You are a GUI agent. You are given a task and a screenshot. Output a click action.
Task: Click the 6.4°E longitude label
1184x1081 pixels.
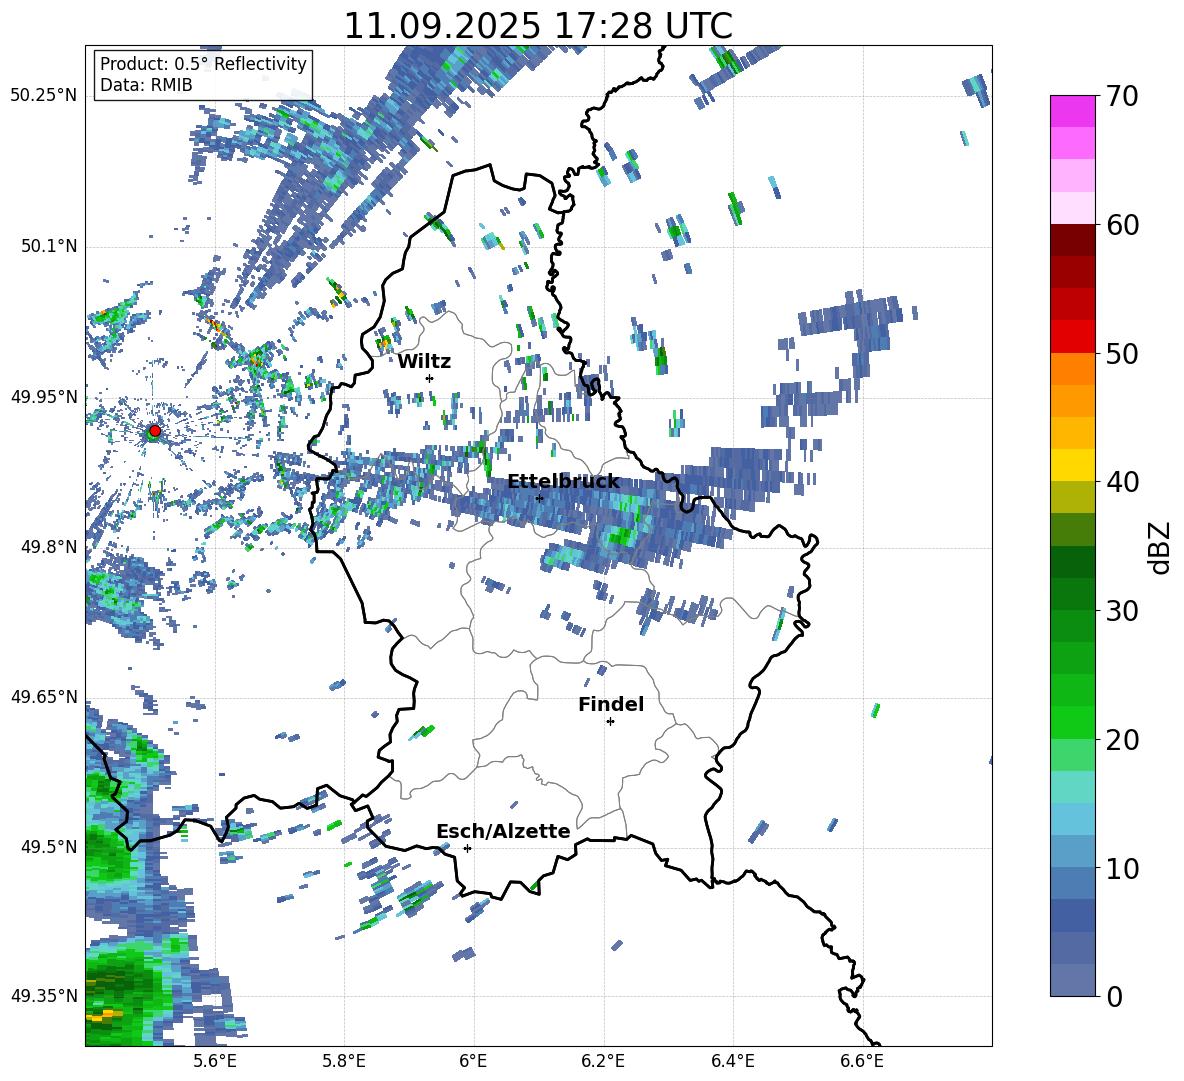pyautogui.click(x=732, y=1061)
